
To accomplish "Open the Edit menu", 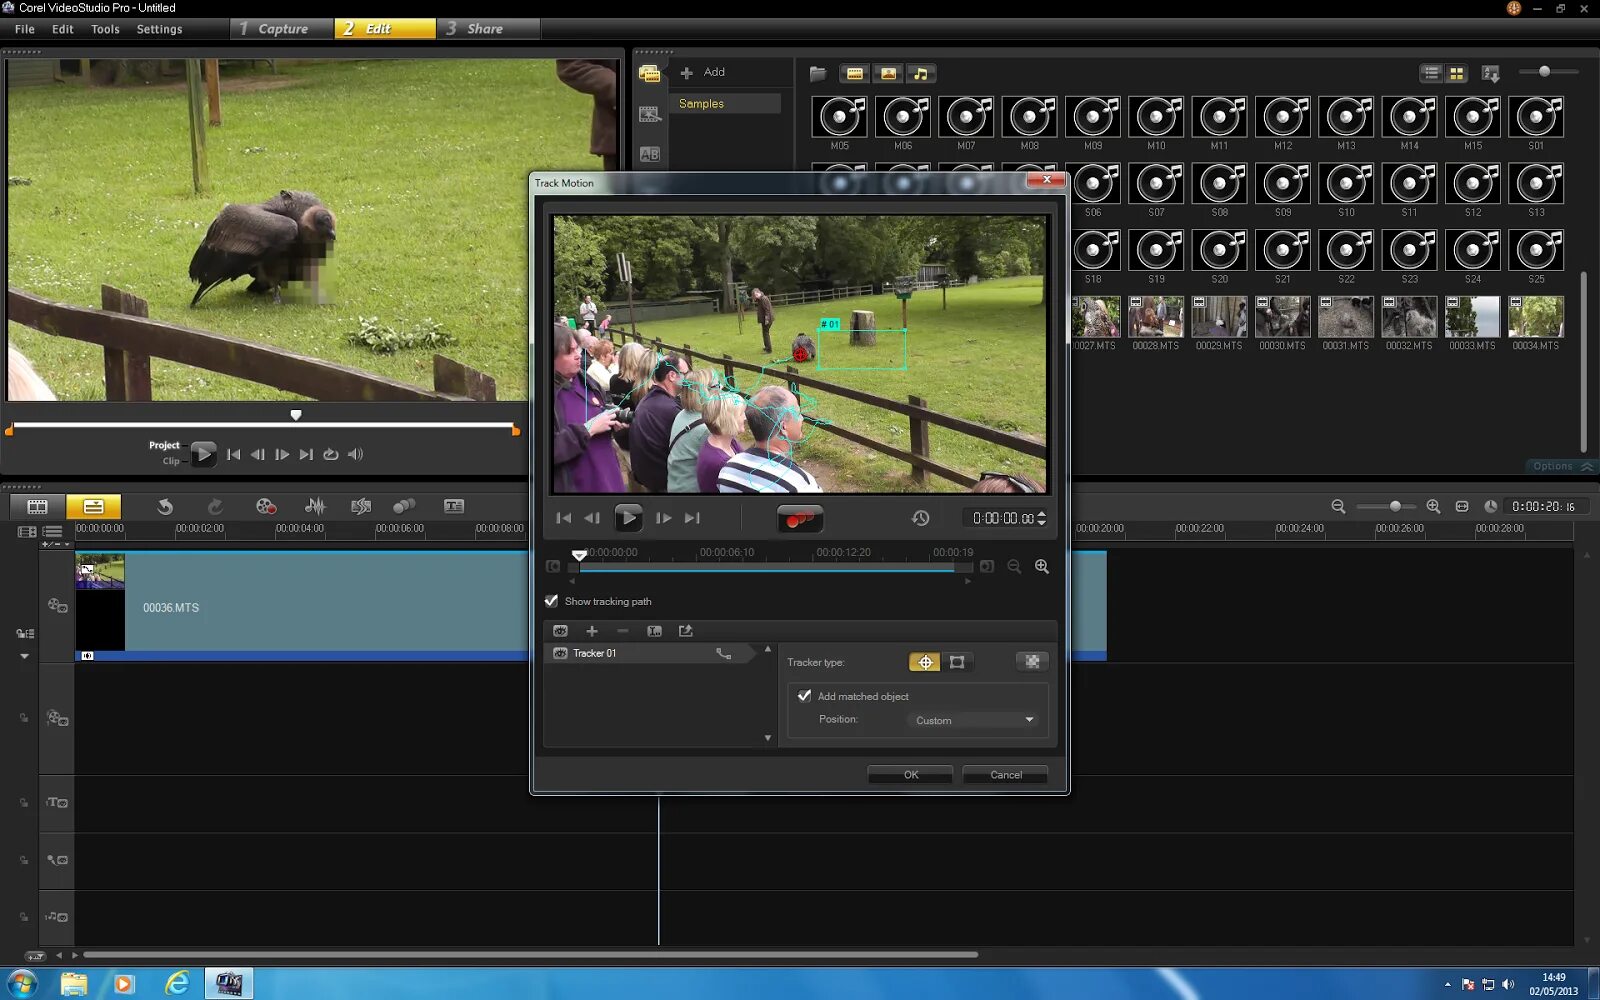I will (62, 29).
